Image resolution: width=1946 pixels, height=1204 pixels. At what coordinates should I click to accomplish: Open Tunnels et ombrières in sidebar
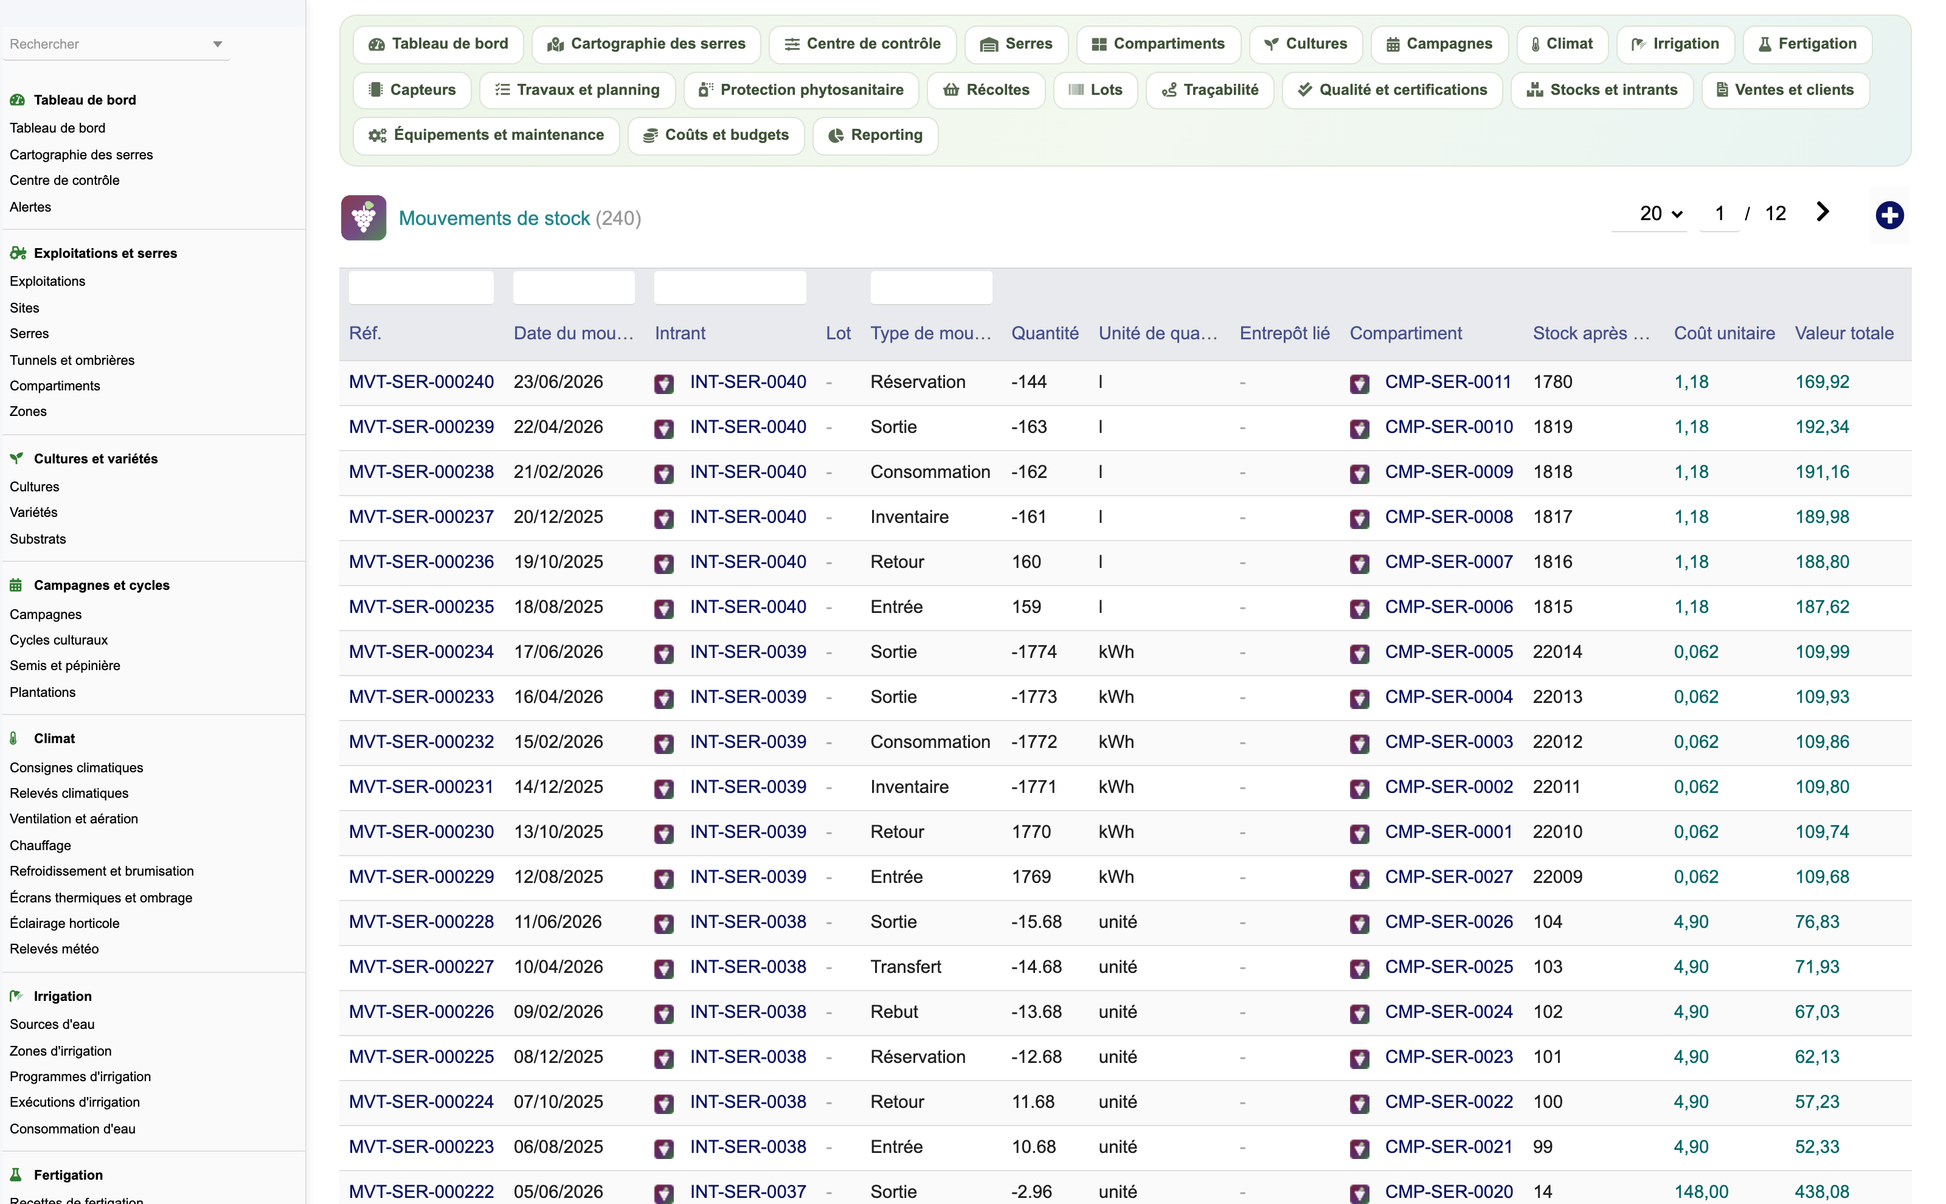72,360
